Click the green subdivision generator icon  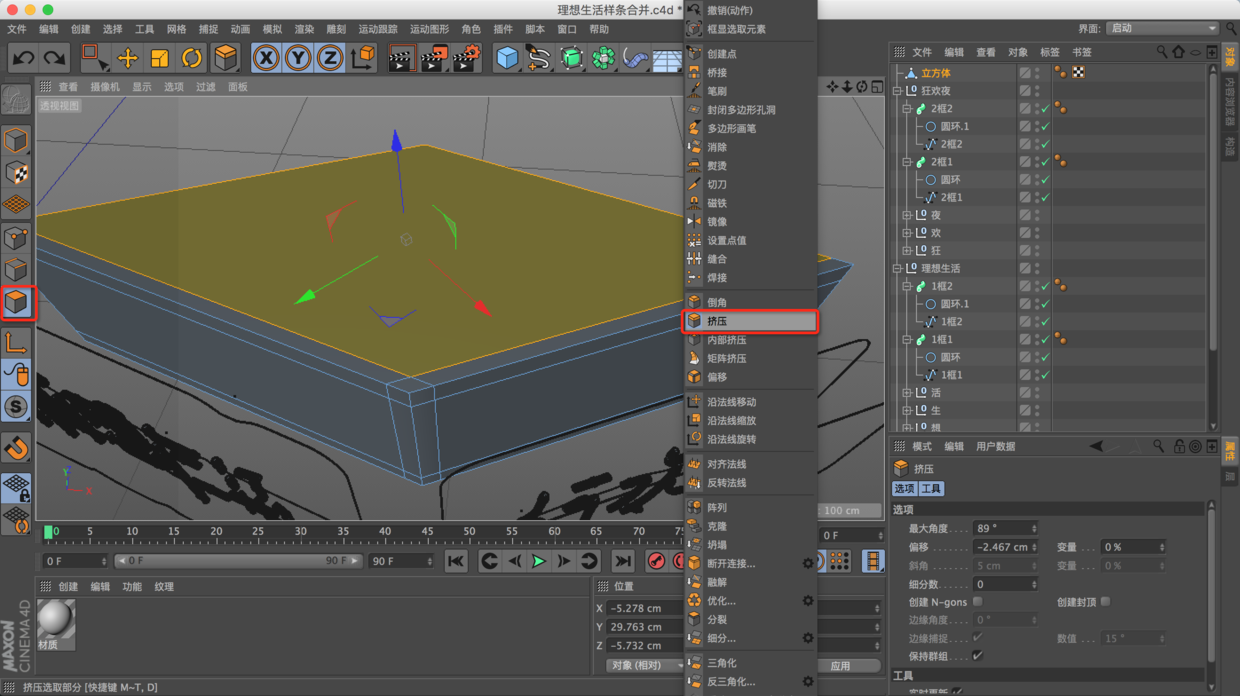tap(571, 58)
